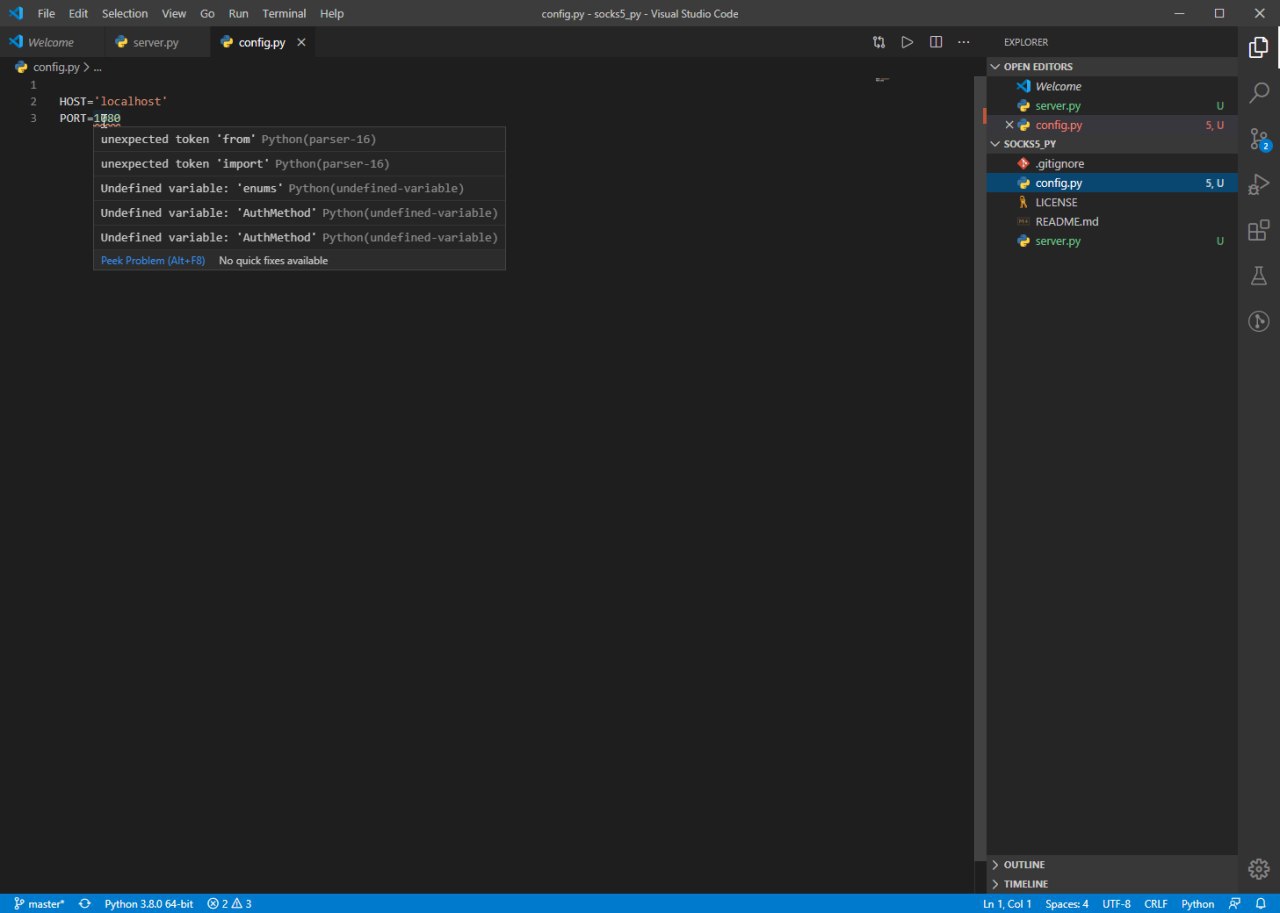1280x913 pixels.
Task: Open the Search view in the activity bar
Action: coord(1259,93)
